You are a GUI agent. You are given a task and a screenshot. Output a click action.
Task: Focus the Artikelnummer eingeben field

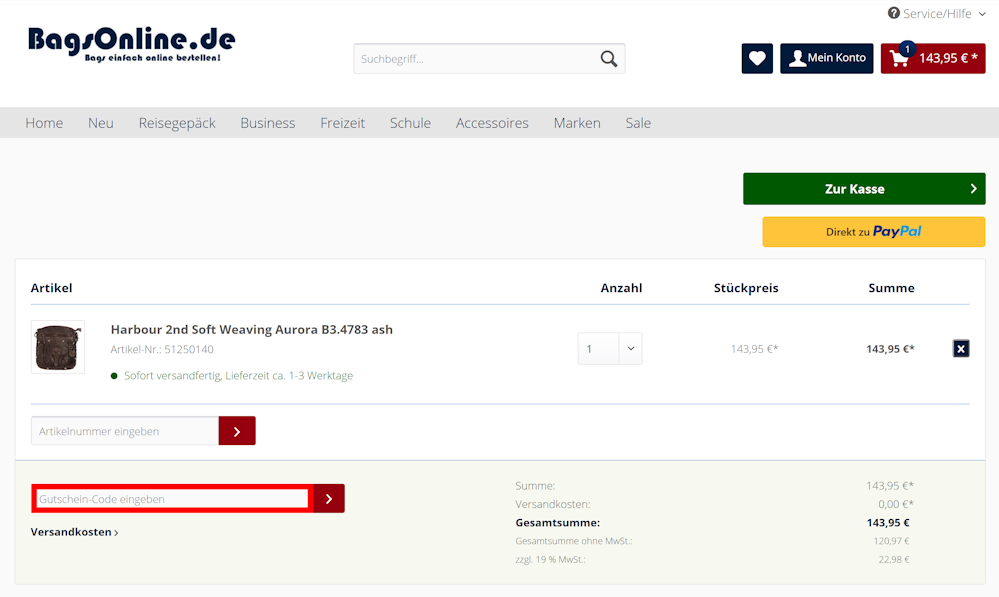tap(125, 431)
